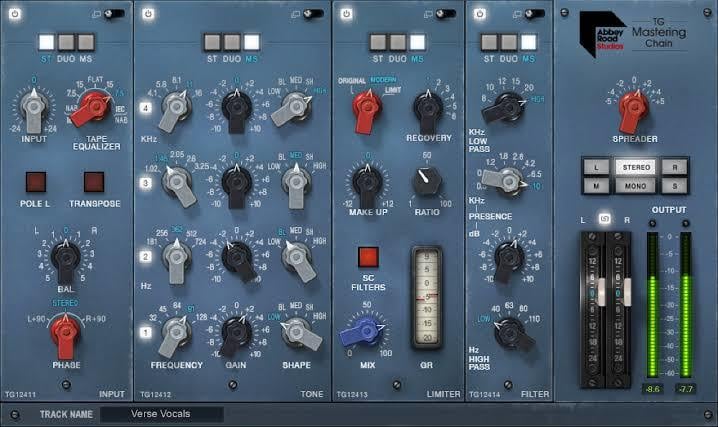Toggle EQ band 1 number button
This screenshot has height=427, width=718.
146,332
